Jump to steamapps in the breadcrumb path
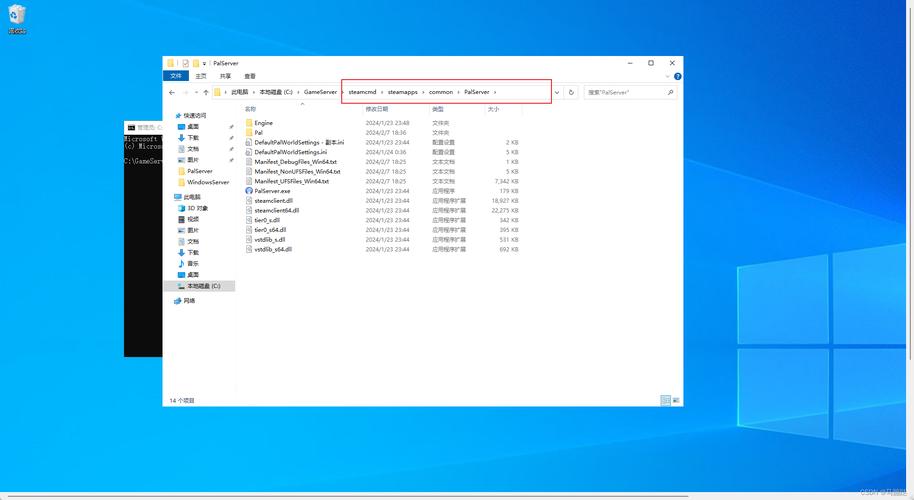 (403, 92)
